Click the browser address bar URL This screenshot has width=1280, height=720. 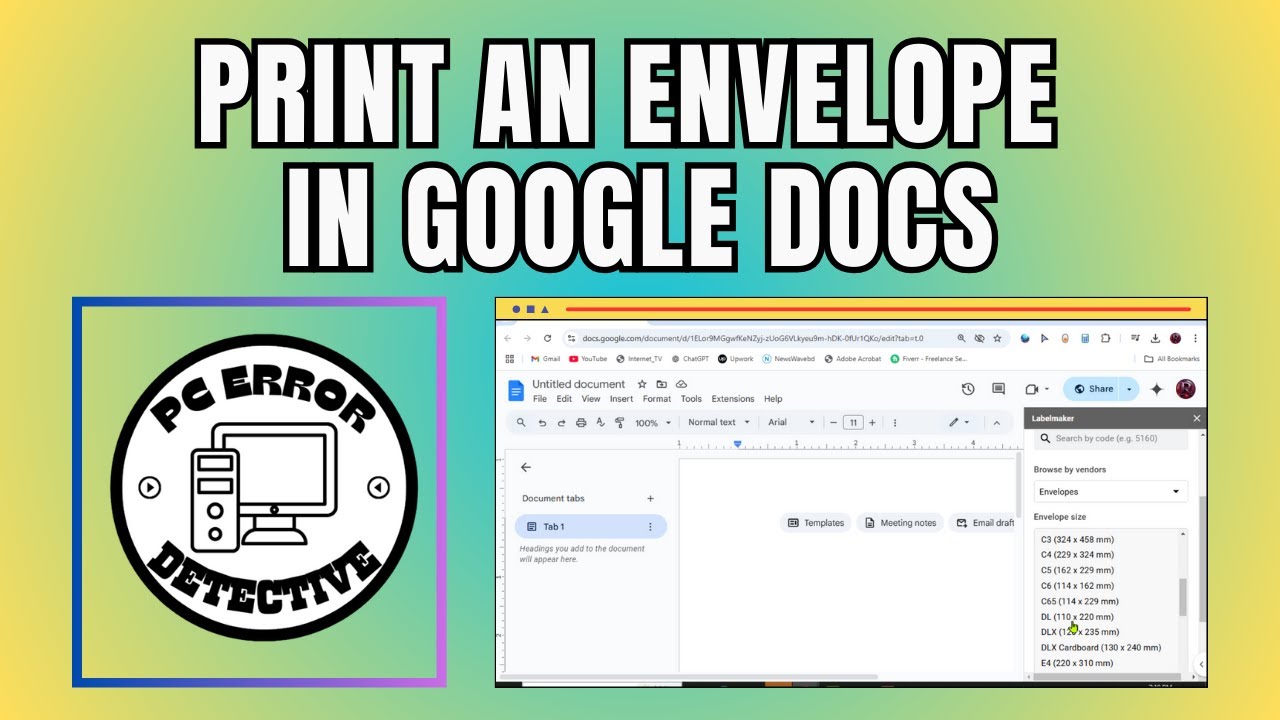tap(752, 338)
